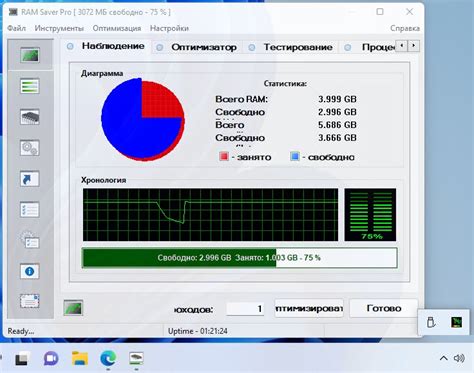This screenshot has height=373, width=474.
Task: Select the memory monitor chart sidebar icon
Action: 30,55
